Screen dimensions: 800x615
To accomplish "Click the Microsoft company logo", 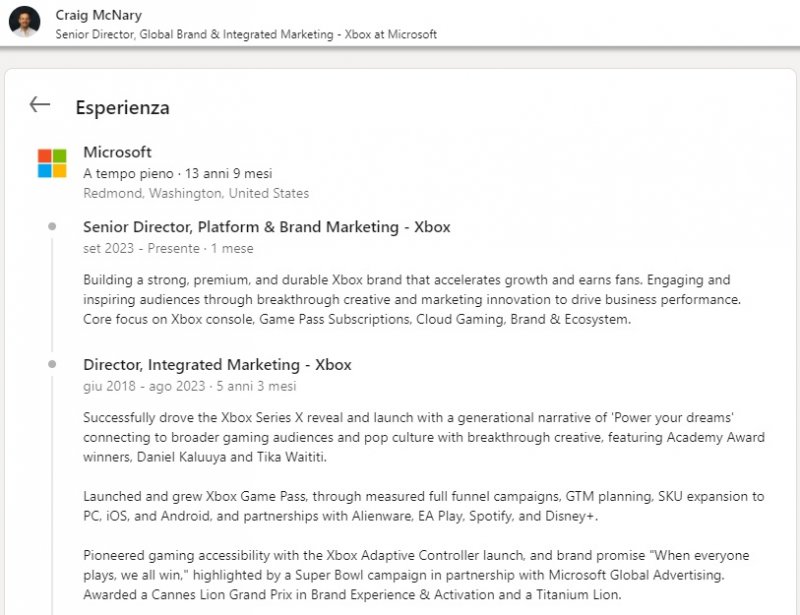I will (x=53, y=163).
